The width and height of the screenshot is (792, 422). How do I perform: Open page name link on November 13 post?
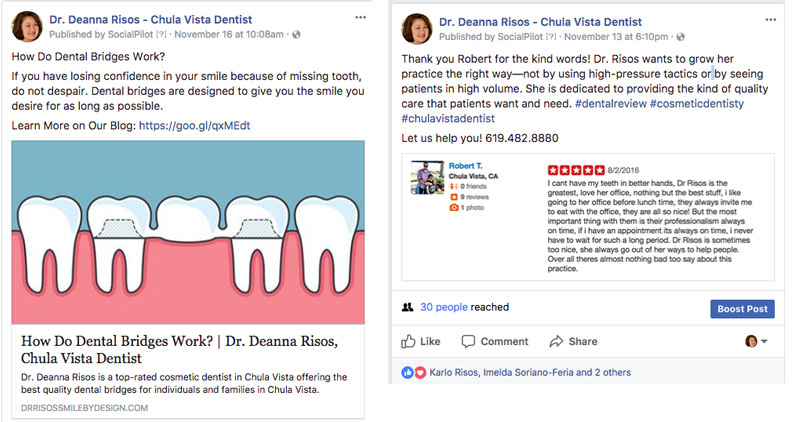(x=540, y=22)
